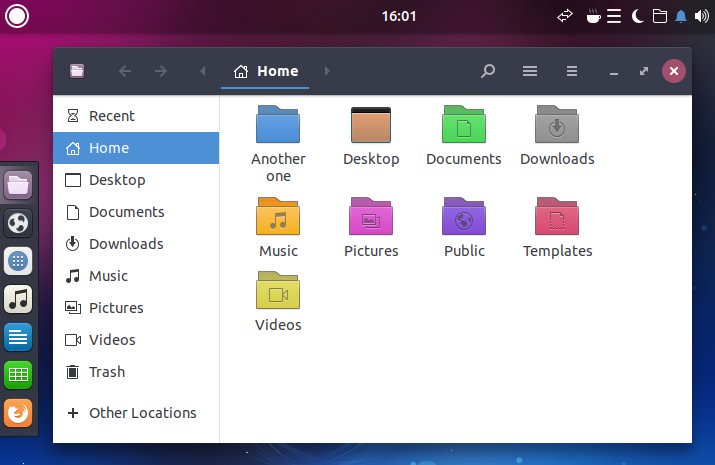Click the clock showing 16:01
The image size is (715, 465).
[399, 16]
